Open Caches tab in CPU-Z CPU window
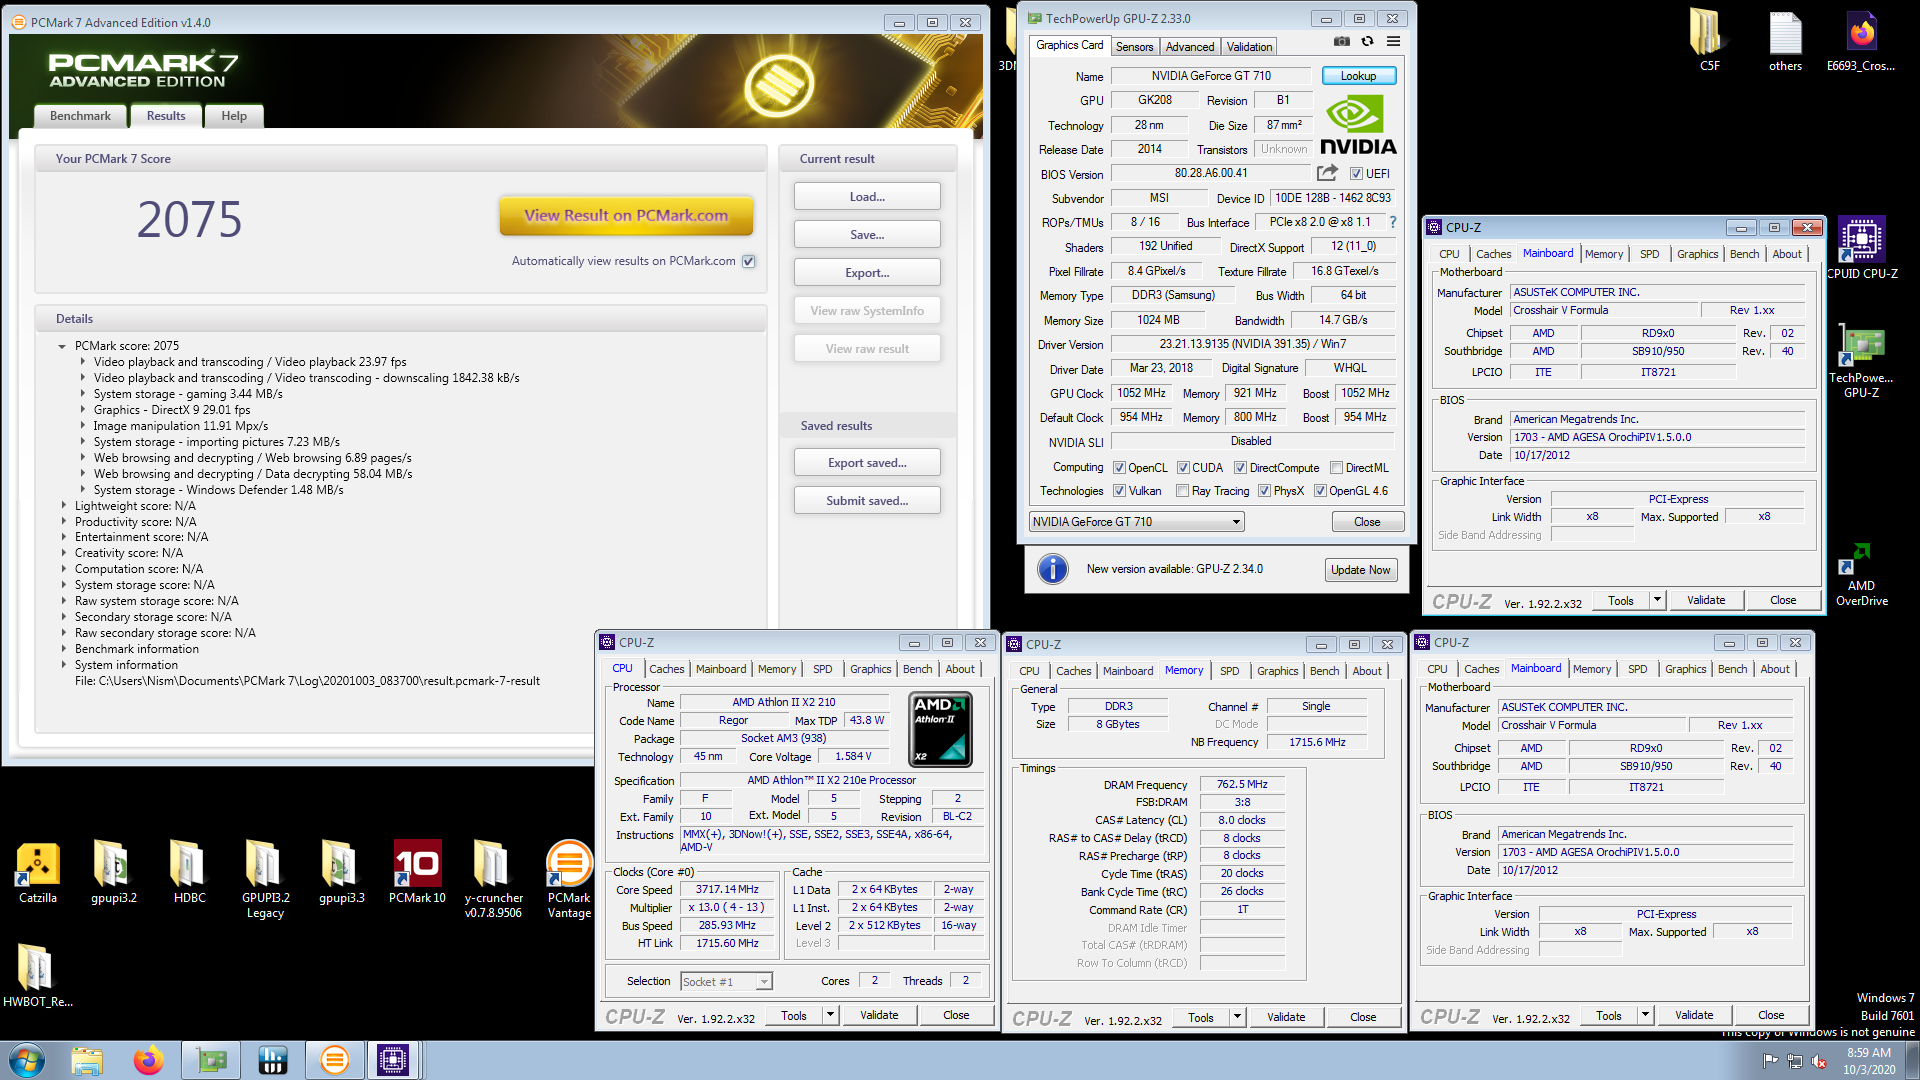The image size is (1920, 1080). (x=666, y=669)
